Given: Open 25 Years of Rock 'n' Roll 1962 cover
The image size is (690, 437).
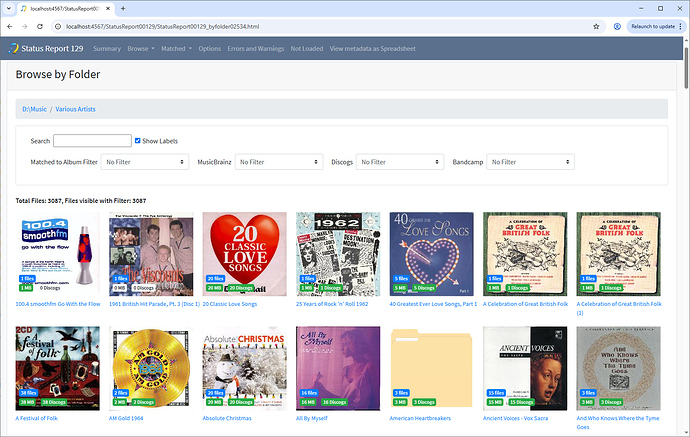Looking at the screenshot, I should [x=338, y=254].
